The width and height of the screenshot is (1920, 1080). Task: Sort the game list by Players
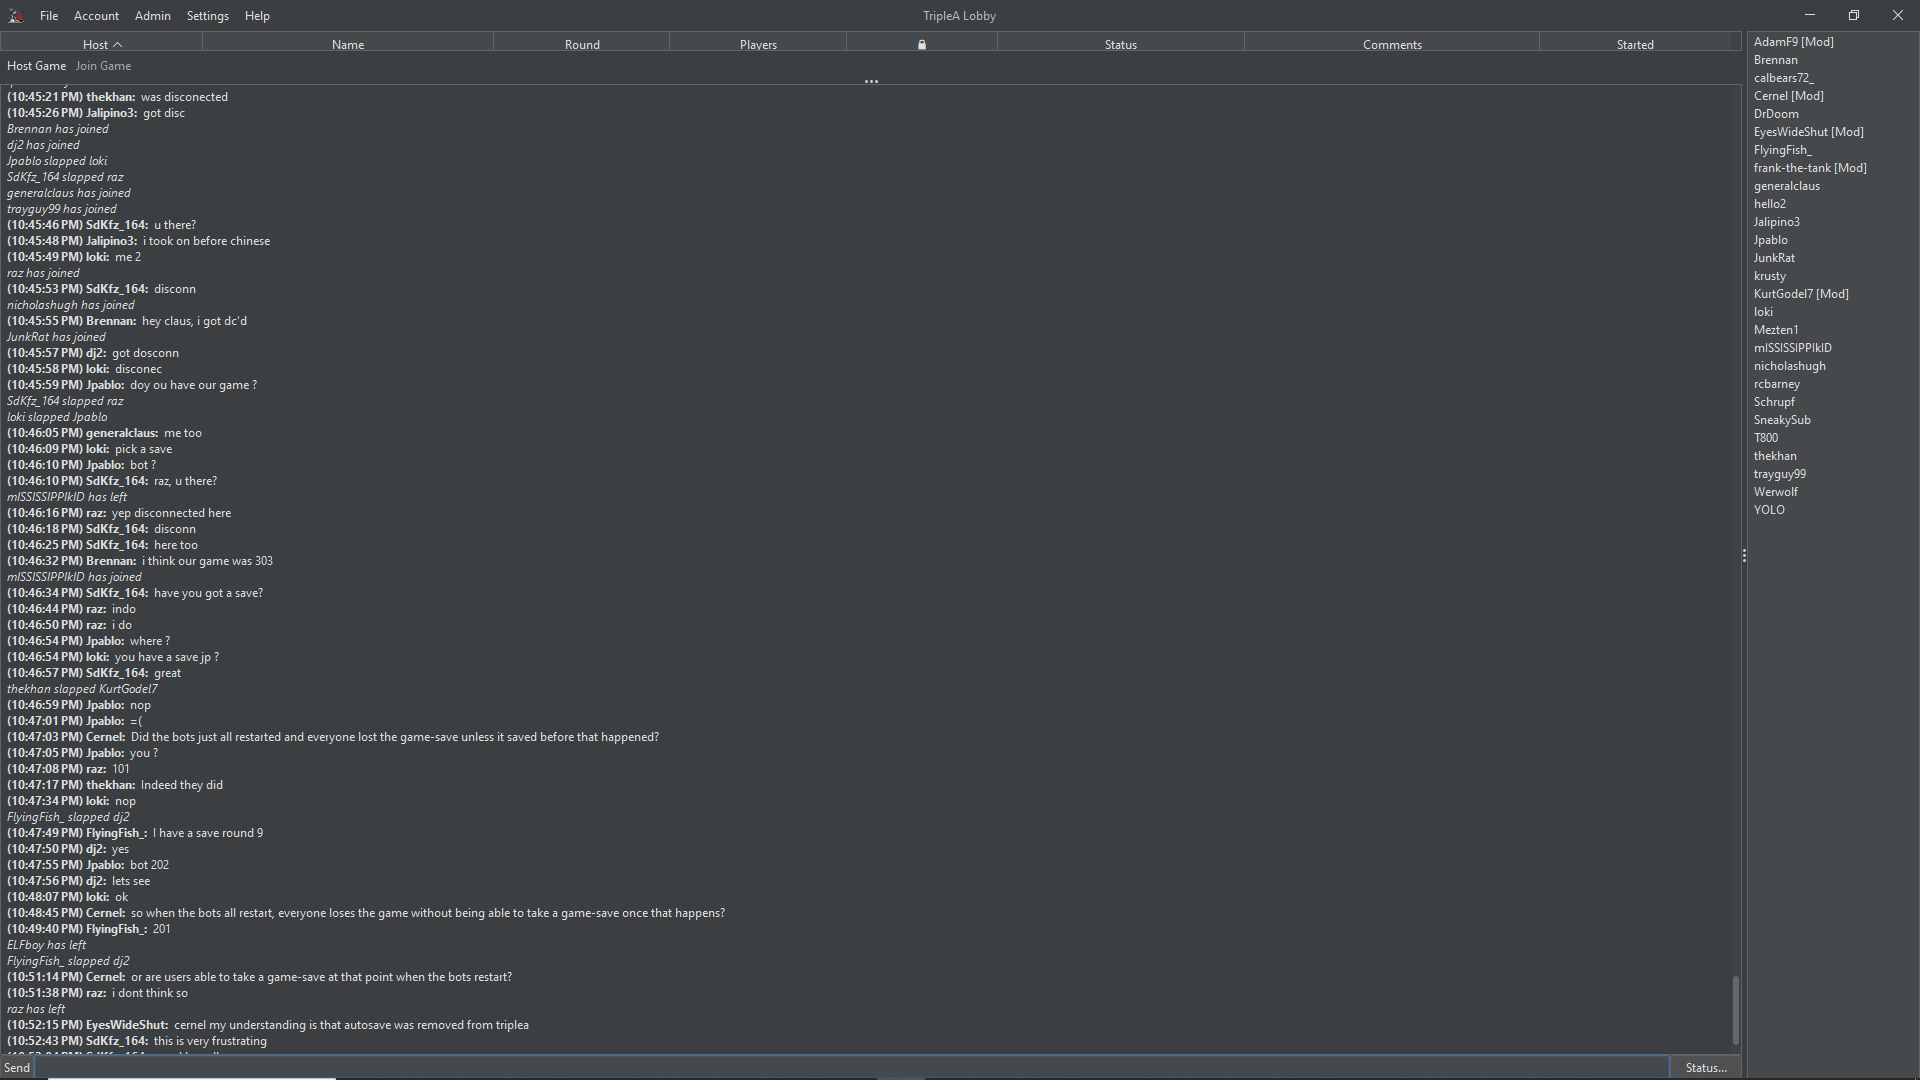tap(758, 44)
